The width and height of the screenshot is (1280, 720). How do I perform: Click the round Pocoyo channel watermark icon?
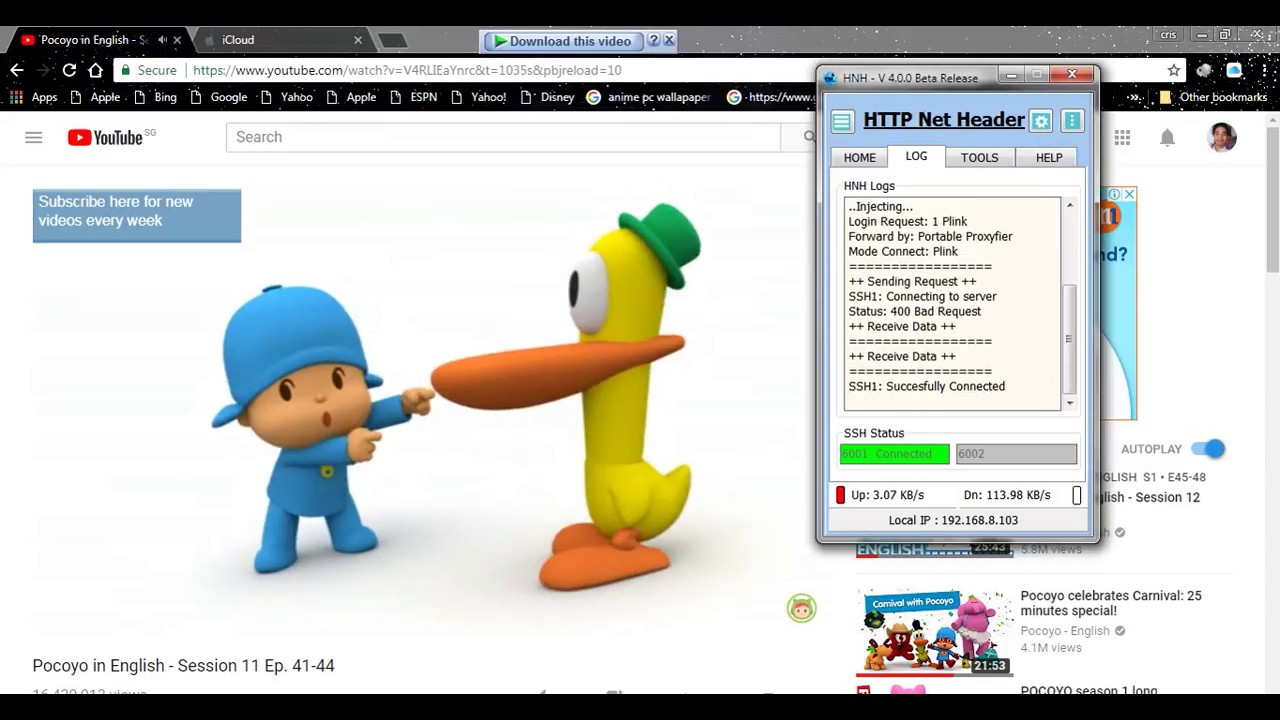point(801,608)
